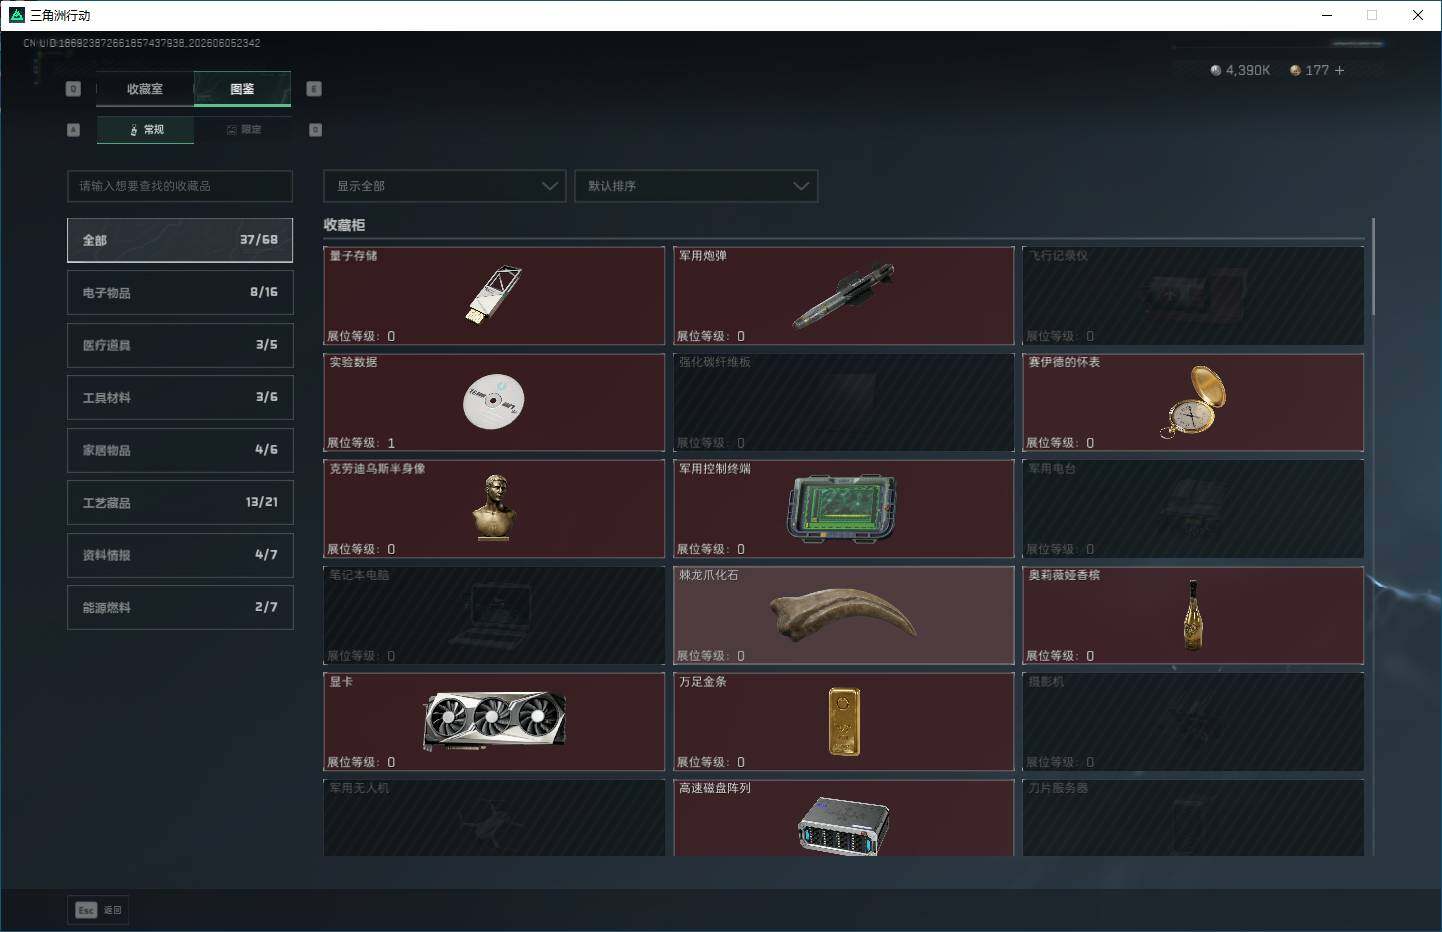Select the 量子存储 USB drive icon
Screen dimensions: 1442x932
pyautogui.click(x=494, y=294)
